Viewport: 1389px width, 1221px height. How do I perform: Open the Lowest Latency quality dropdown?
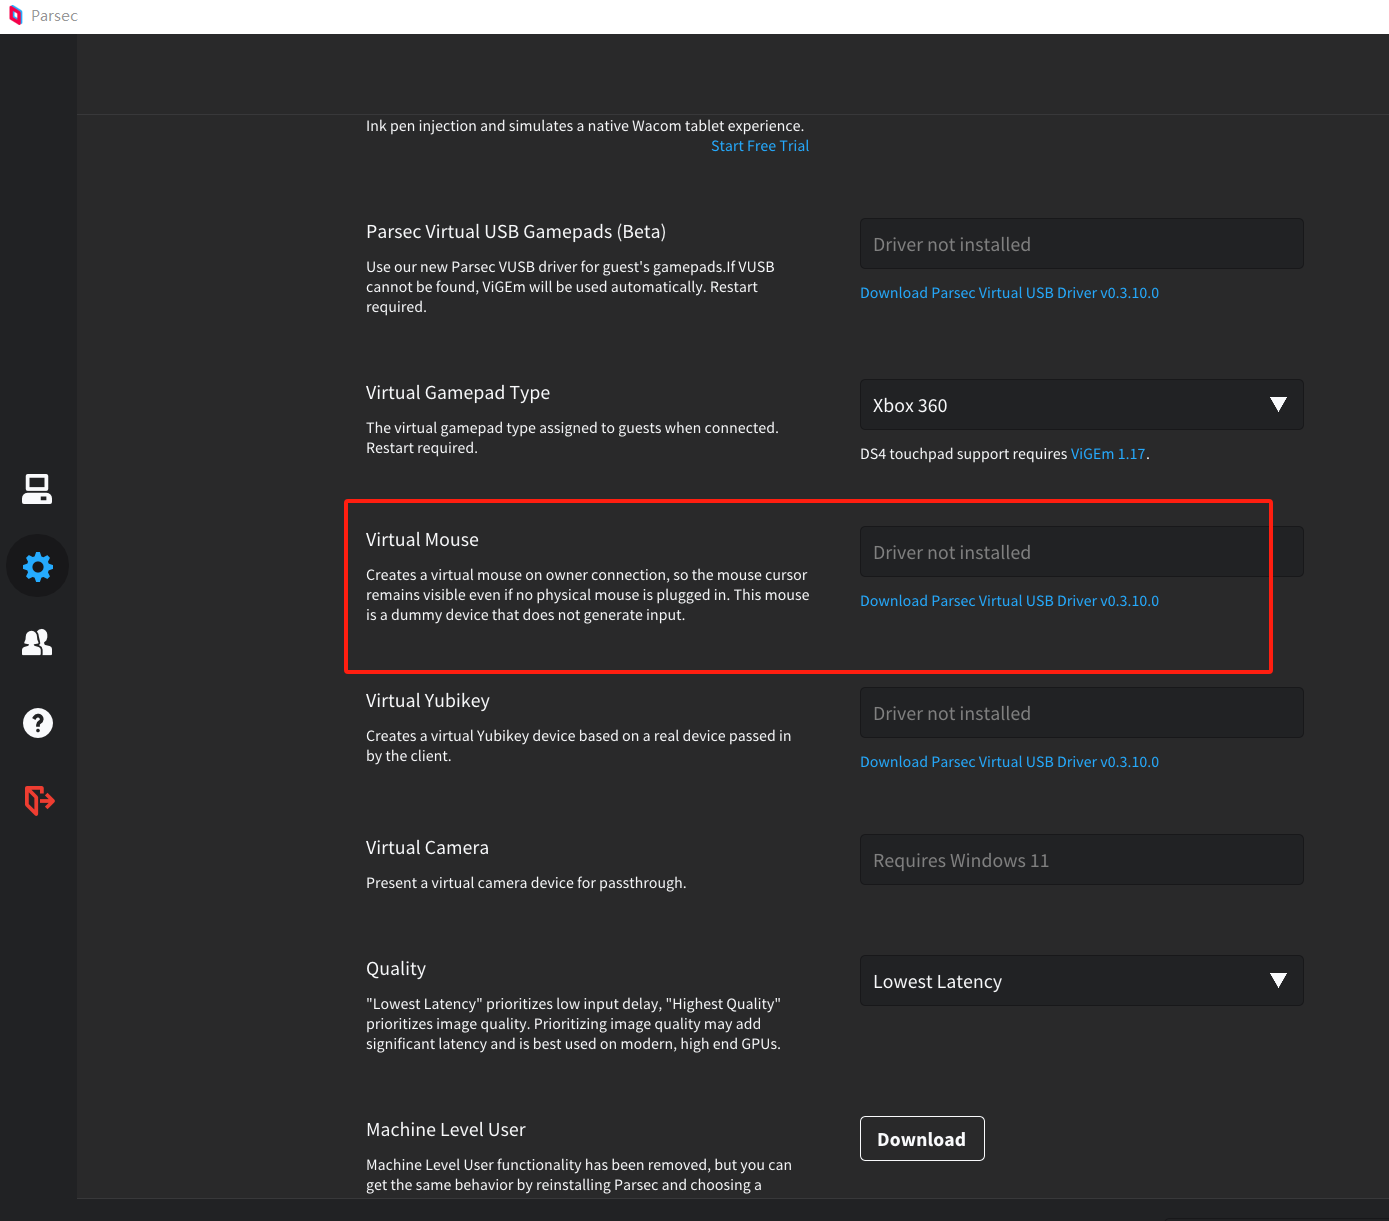point(1081,981)
